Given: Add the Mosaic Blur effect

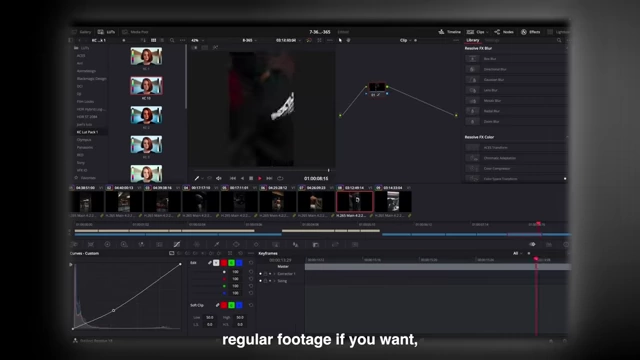Looking at the screenshot, I should pos(515,100).
